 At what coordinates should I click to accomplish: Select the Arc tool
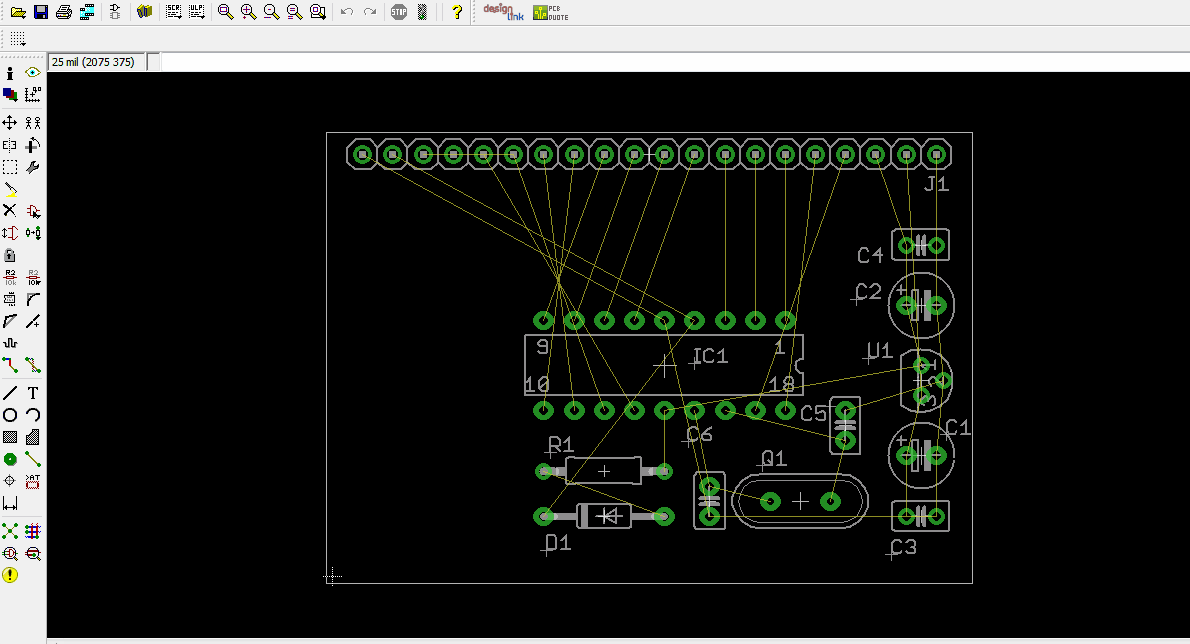pos(33,415)
